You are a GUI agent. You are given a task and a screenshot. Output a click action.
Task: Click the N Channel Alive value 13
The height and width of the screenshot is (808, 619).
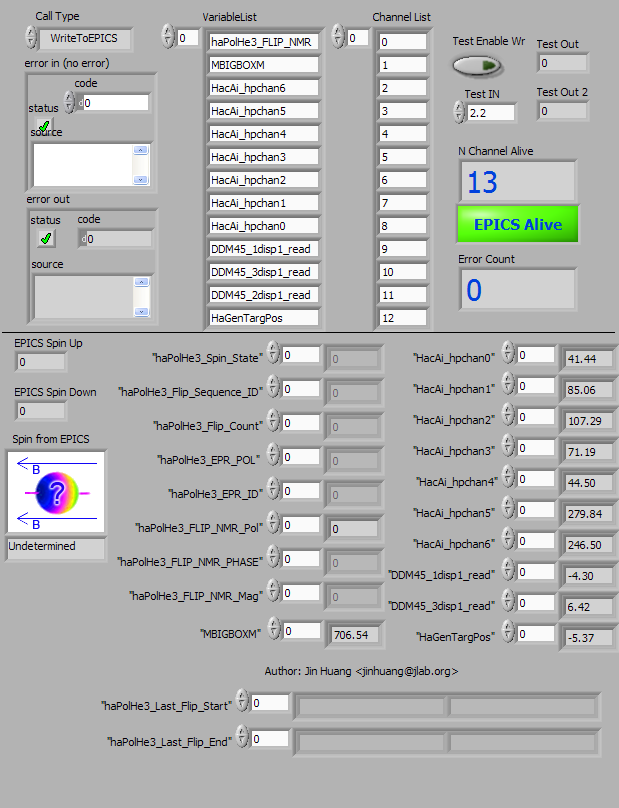point(517,181)
